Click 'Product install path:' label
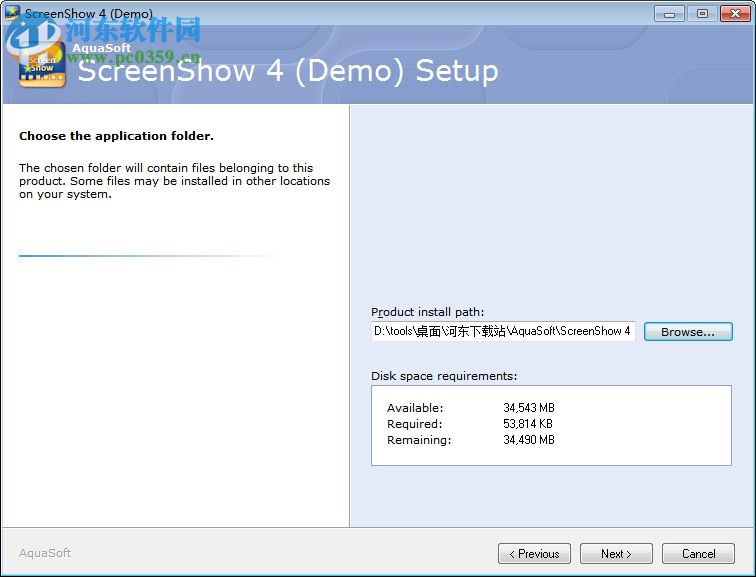The height and width of the screenshot is (577, 756). [x=428, y=312]
